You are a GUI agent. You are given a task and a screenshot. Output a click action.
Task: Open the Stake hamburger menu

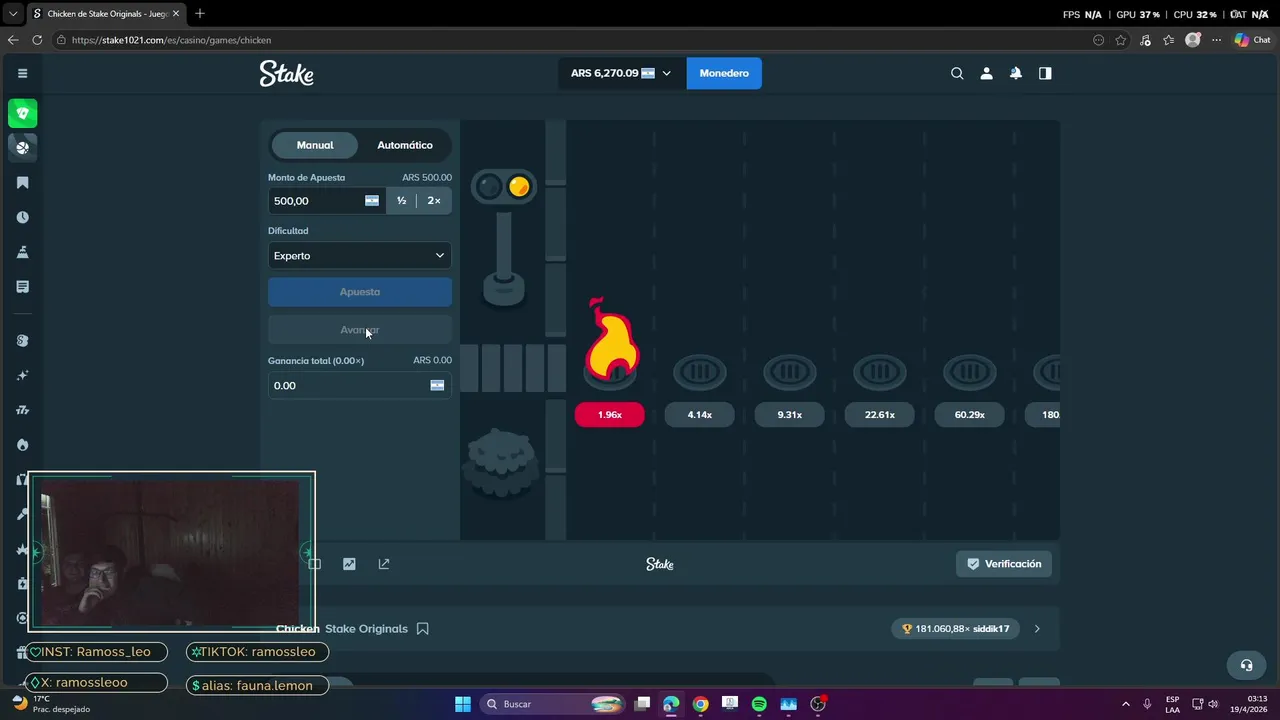tap(22, 73)
